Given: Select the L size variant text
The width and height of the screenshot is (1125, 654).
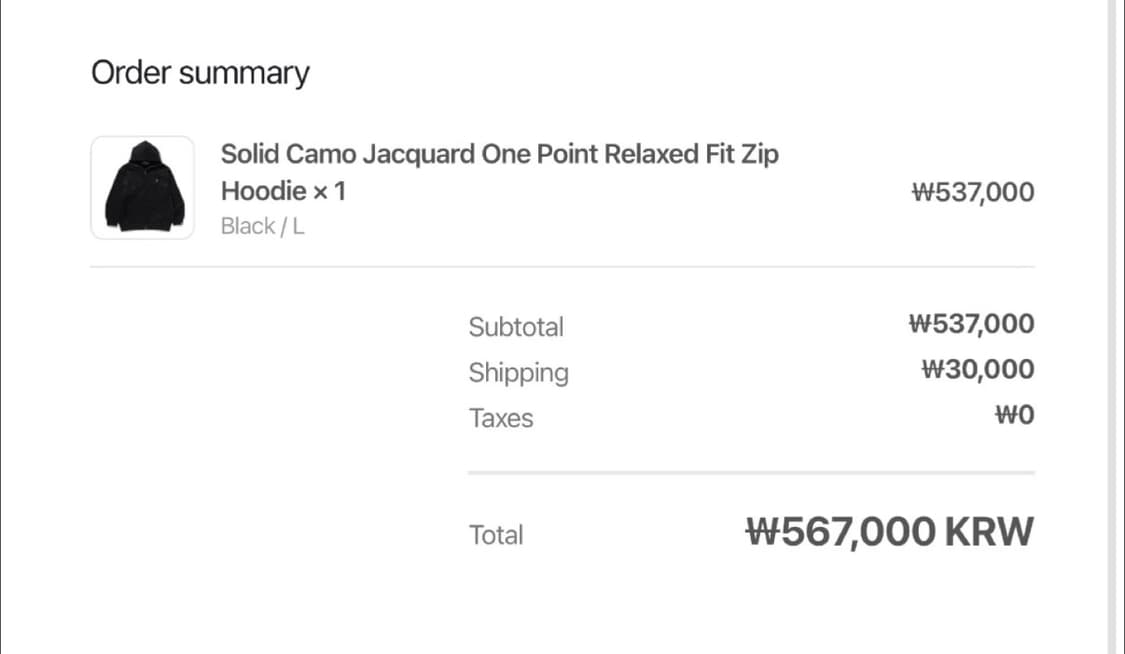Looking at the screenshot, I should coord(298,226).
